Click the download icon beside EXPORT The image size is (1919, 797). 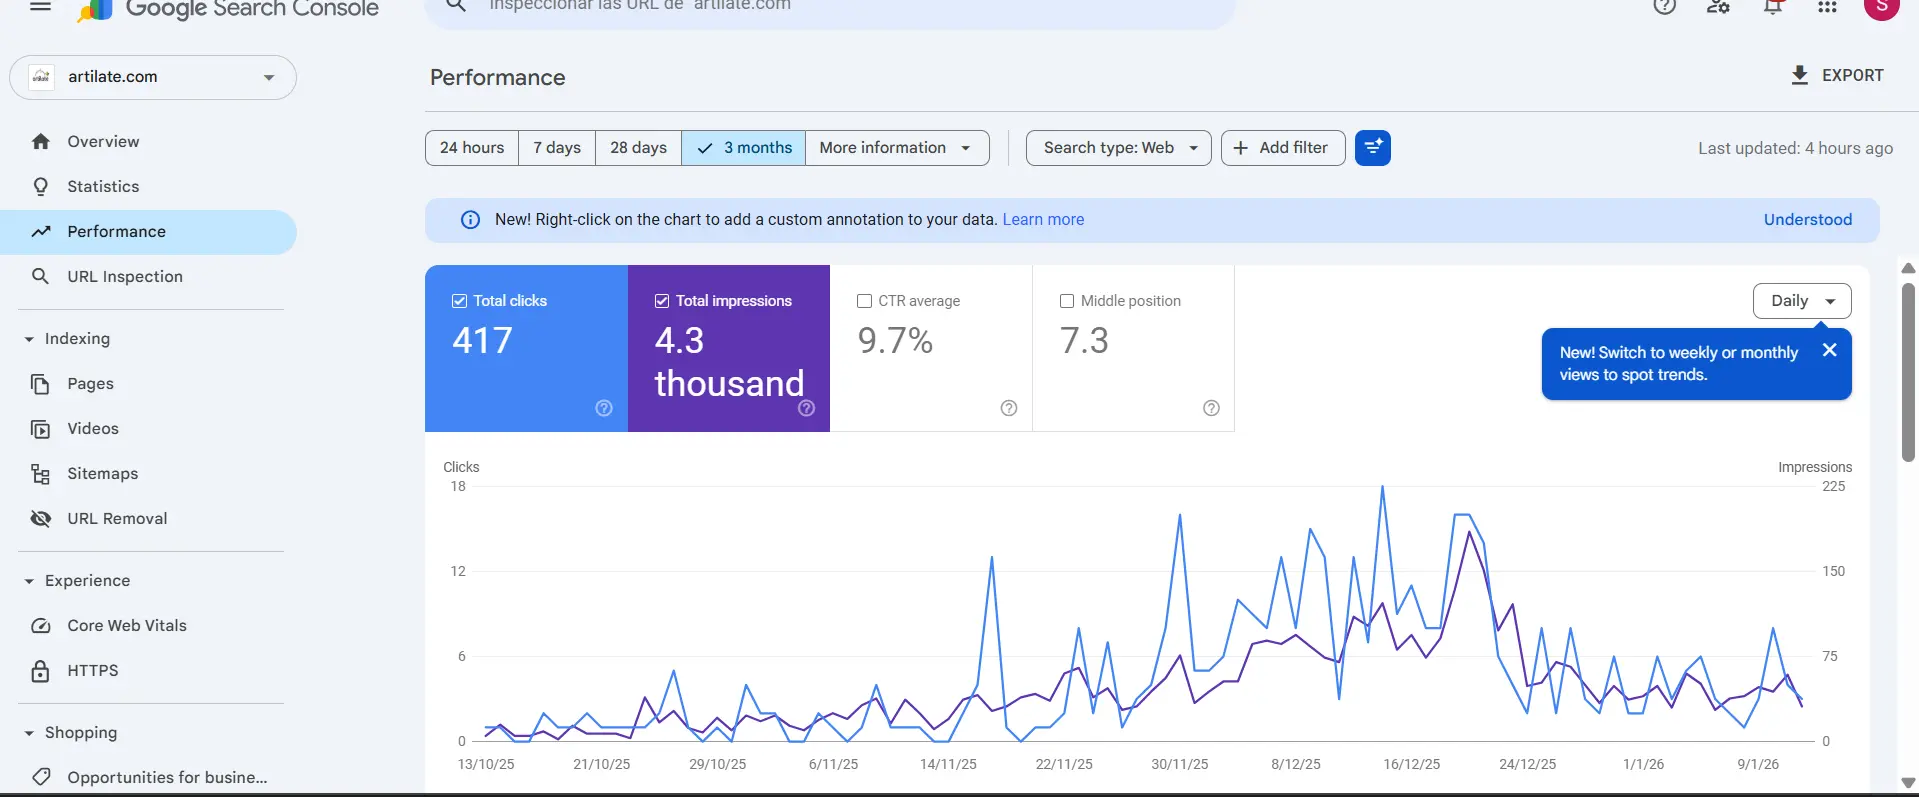(1799, 76)
